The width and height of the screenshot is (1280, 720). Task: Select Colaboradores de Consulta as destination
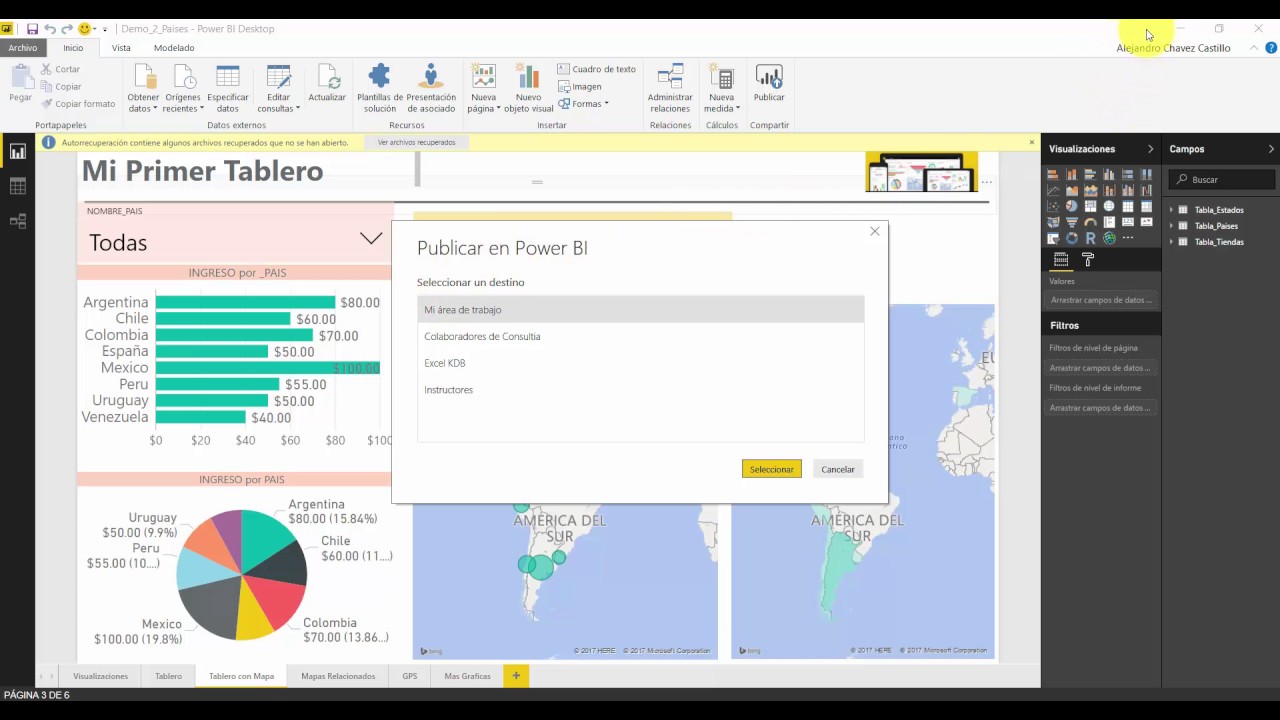640,336
